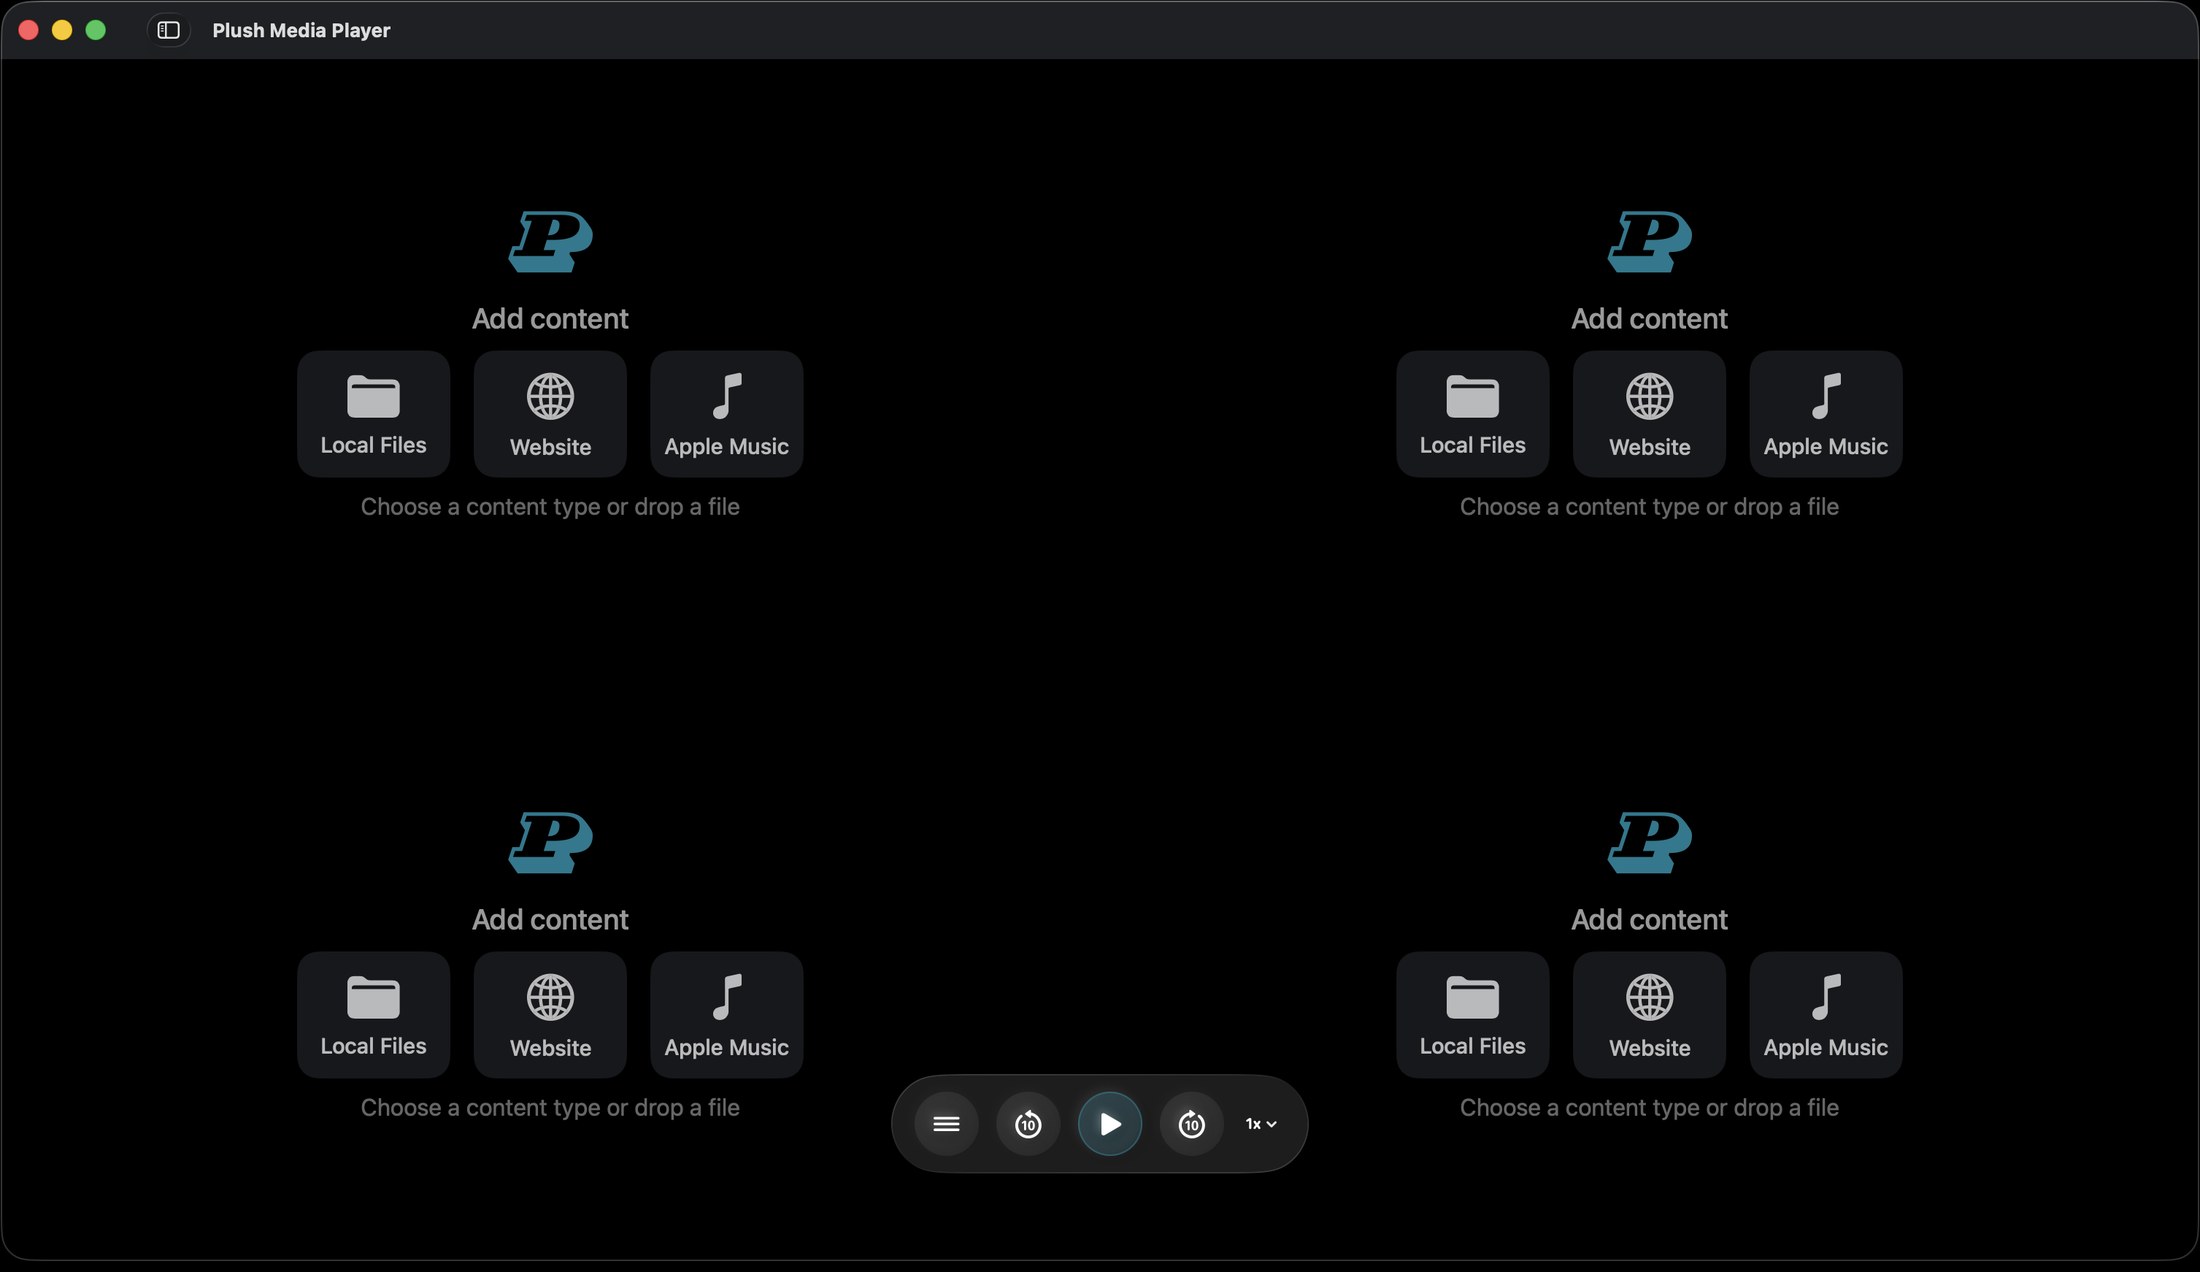Click 'Add content' heading in top-left pane

pyautogui.click(x=550, y=319)
